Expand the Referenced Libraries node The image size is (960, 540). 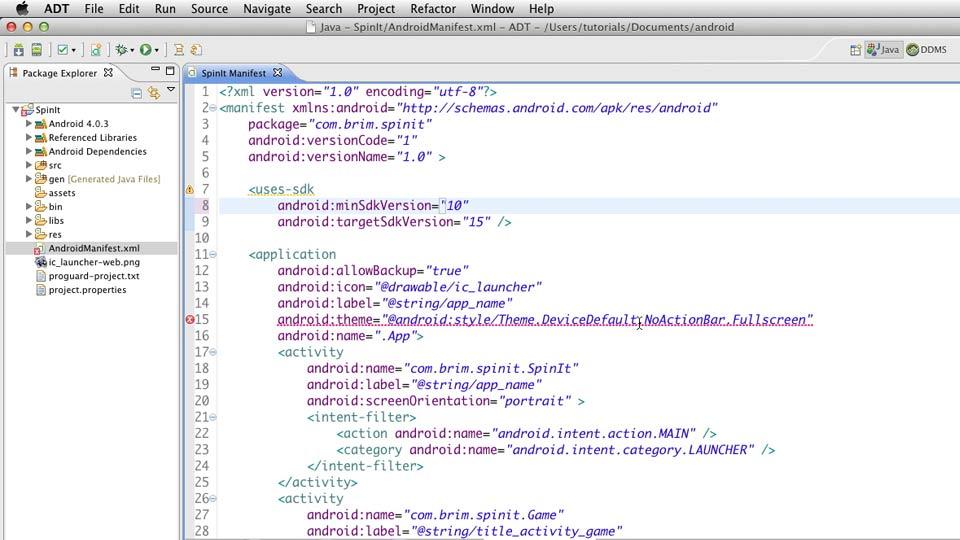[x=28, y=137]
